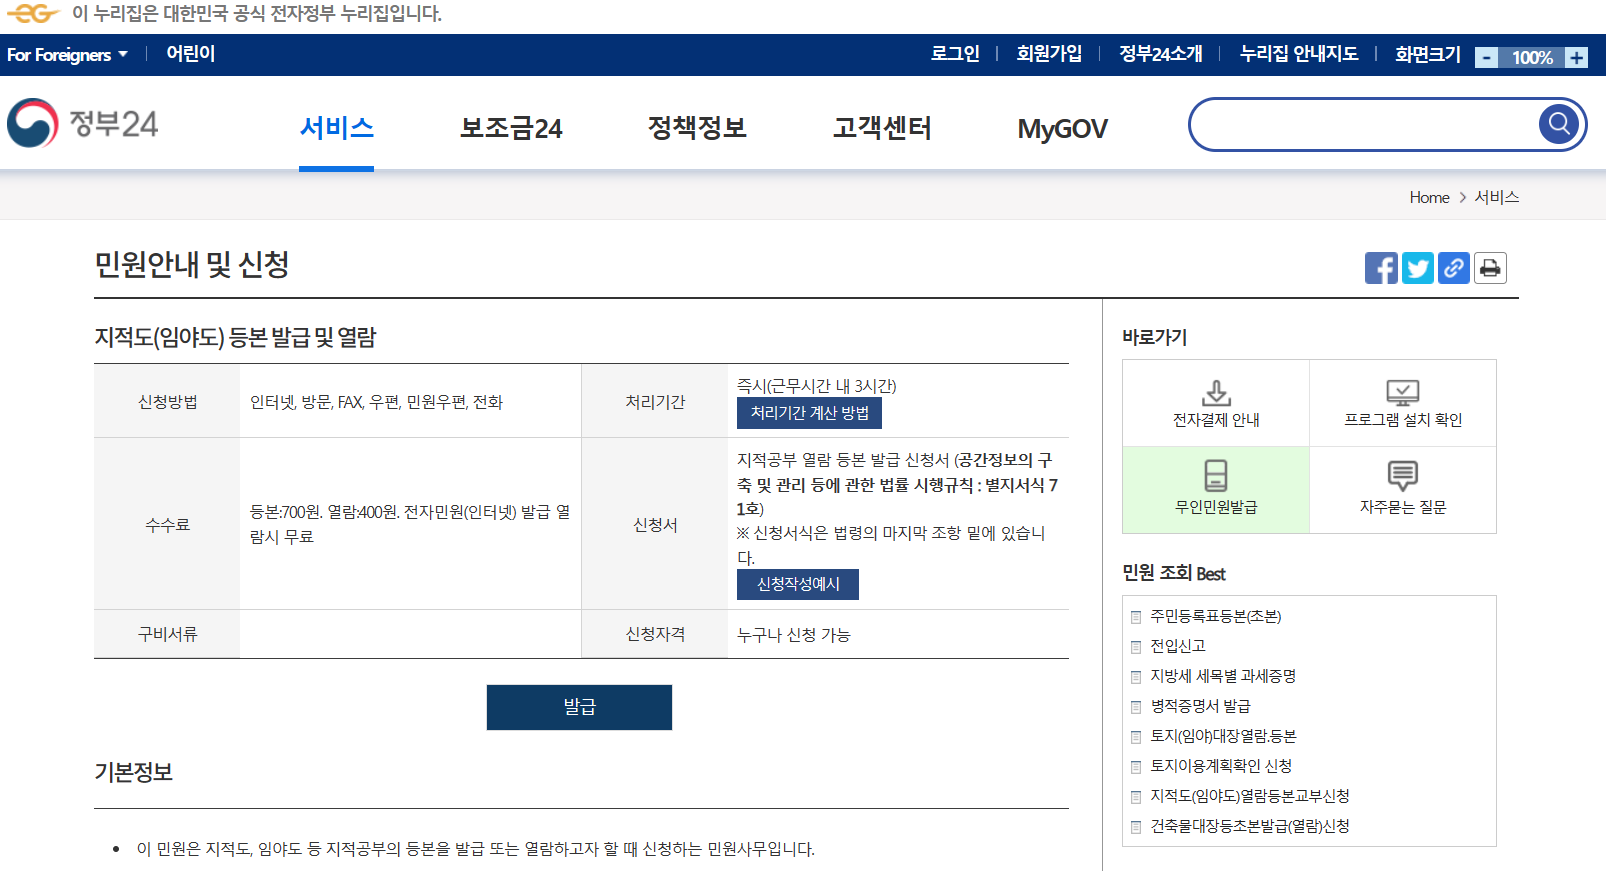Screen dimensions: 1606x871
Task: Click 서비스 breadcrumb link
Action: pos(1497,198)
